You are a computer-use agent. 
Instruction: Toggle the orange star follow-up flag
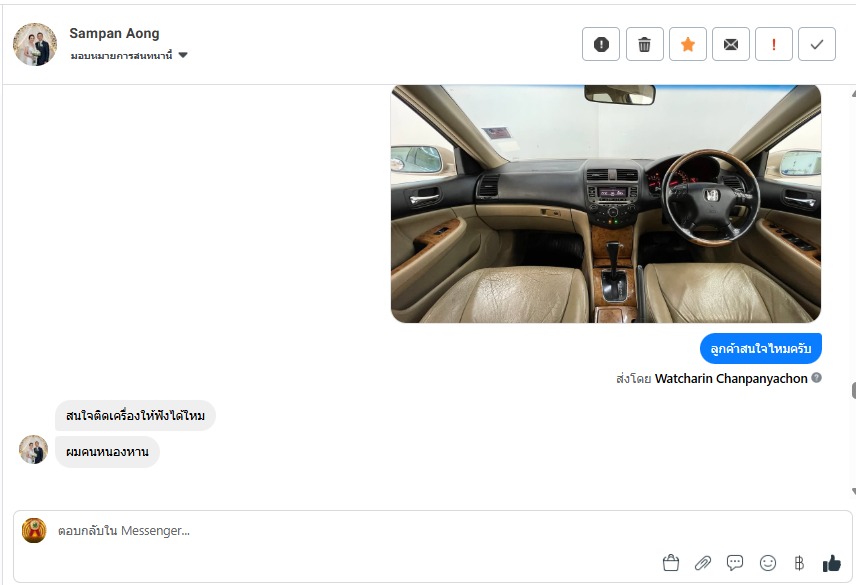pos(688,44)
